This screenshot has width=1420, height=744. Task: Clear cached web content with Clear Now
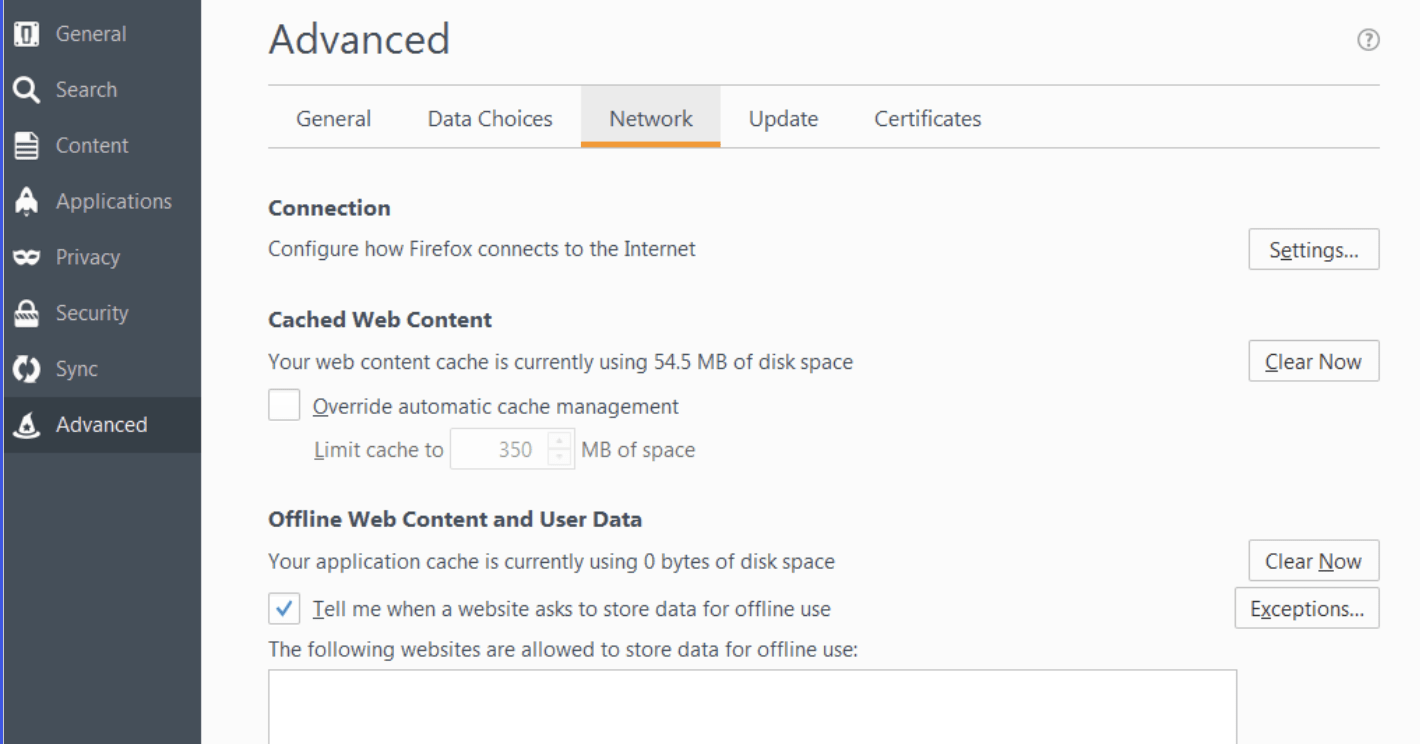(1314, 362)
